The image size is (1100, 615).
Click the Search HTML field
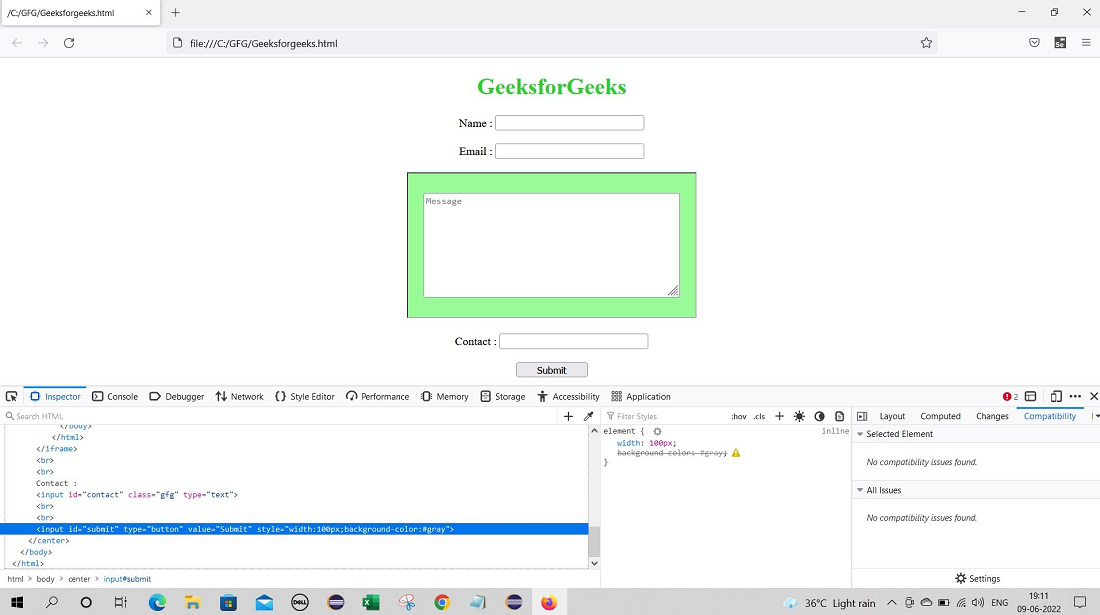[281, 416]
